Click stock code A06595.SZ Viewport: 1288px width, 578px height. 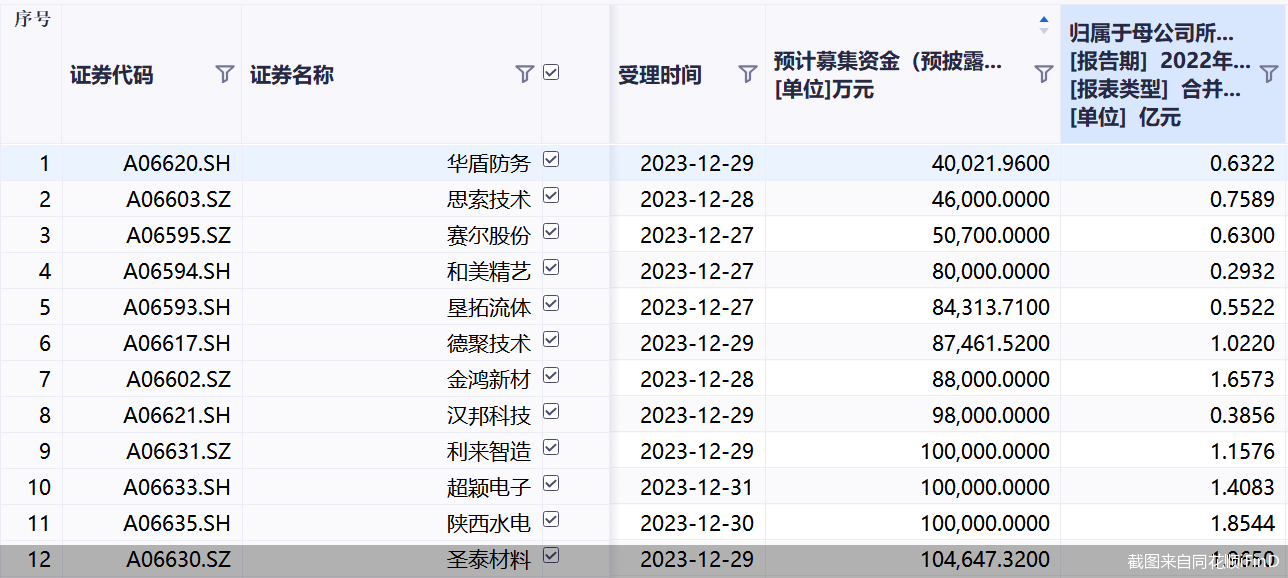click(178, 236)
